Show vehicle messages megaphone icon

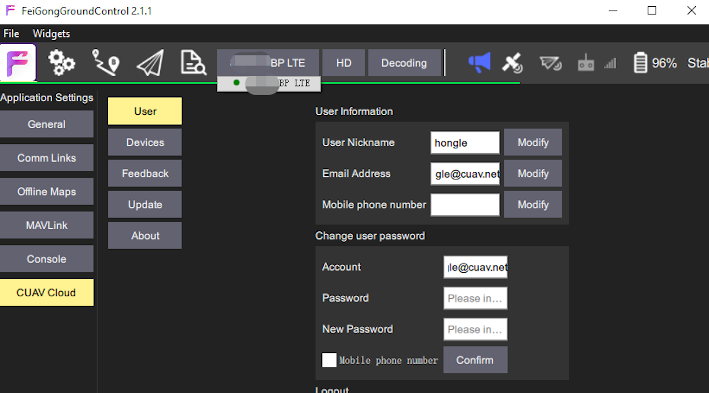tap(479, 62)
